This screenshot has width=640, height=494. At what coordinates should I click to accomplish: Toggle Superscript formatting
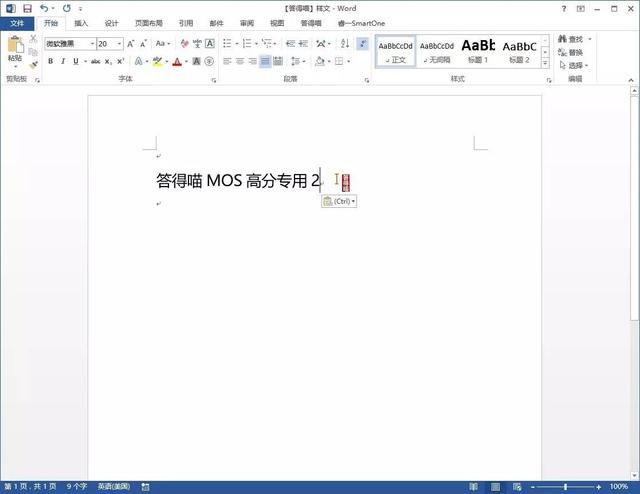click(120, 61)
